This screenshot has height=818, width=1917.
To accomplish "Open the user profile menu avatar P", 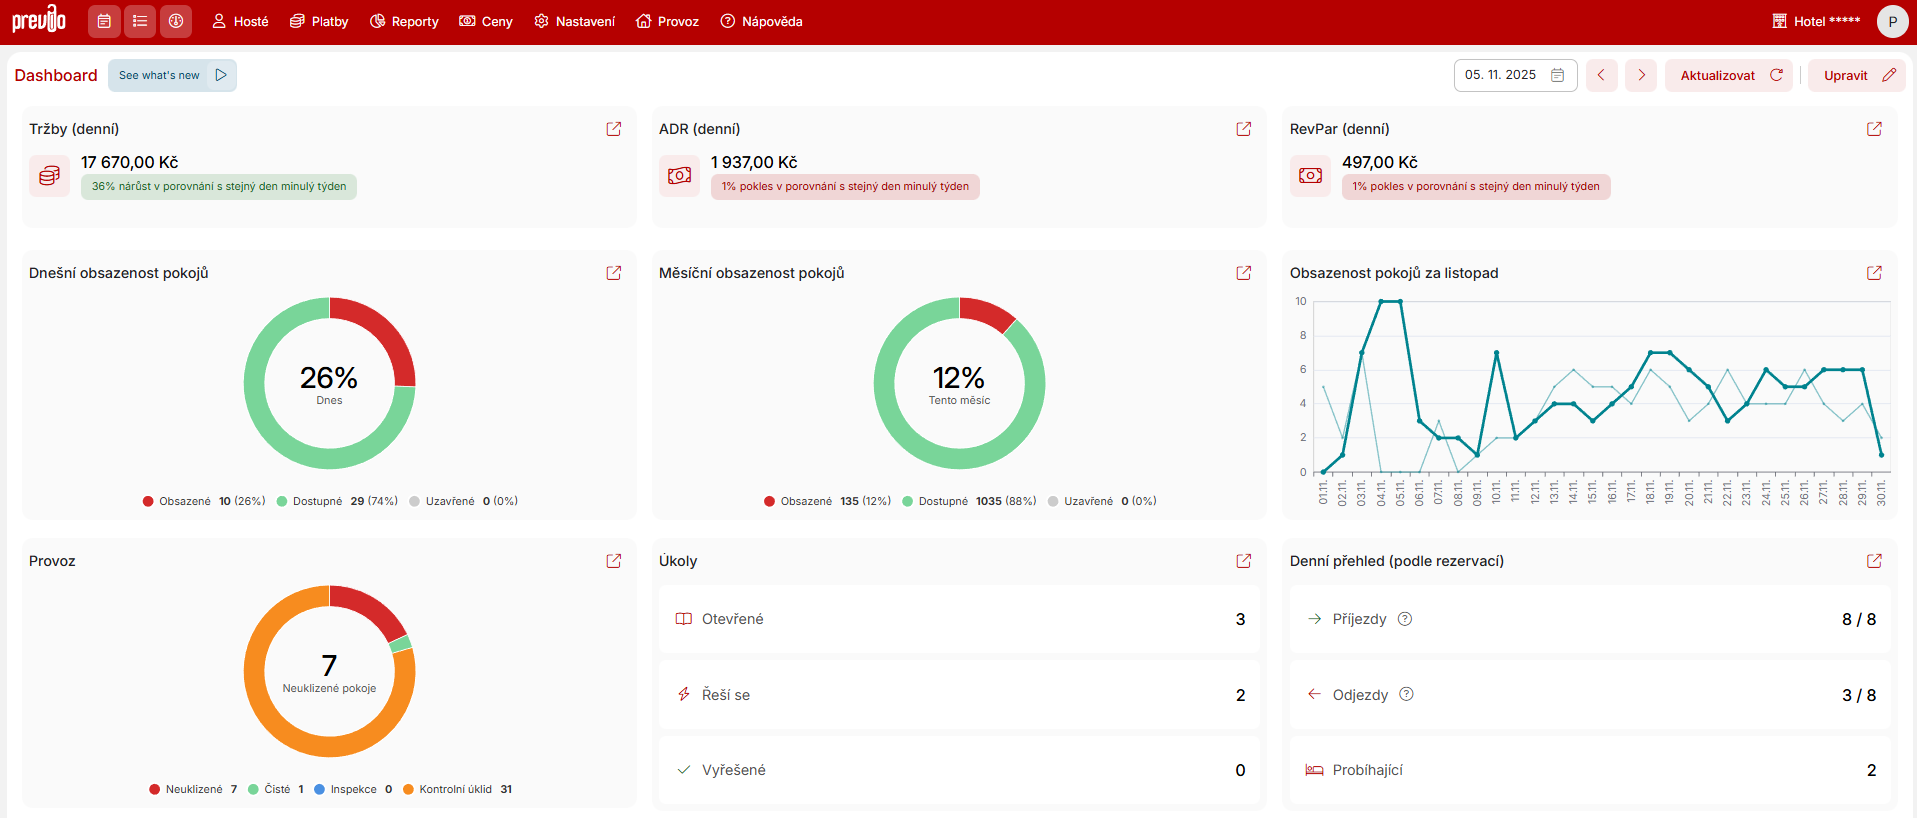I will 1892,21.
